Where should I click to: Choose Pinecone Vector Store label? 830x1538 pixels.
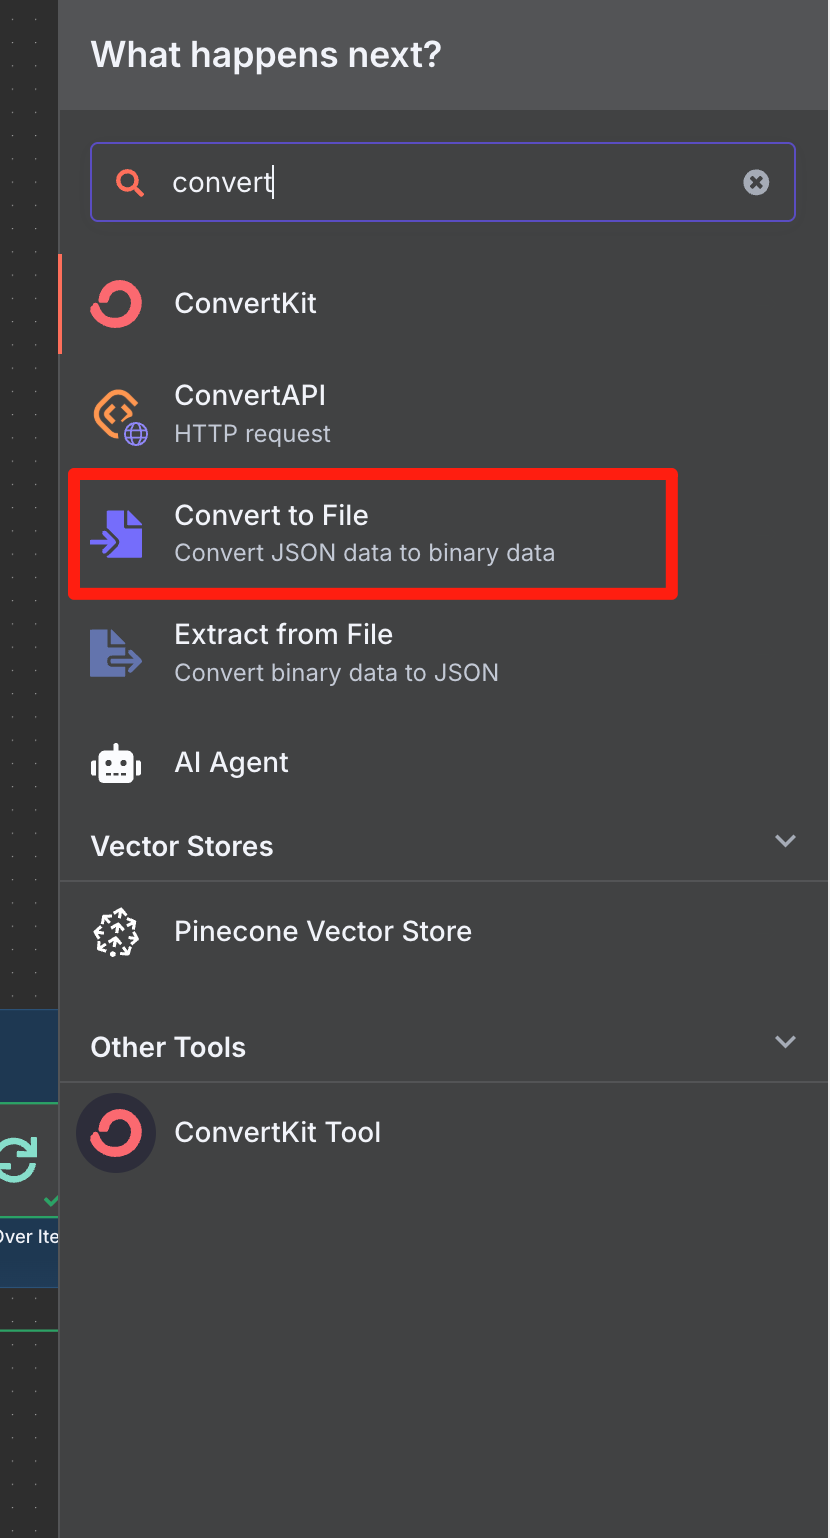[323, 931]
